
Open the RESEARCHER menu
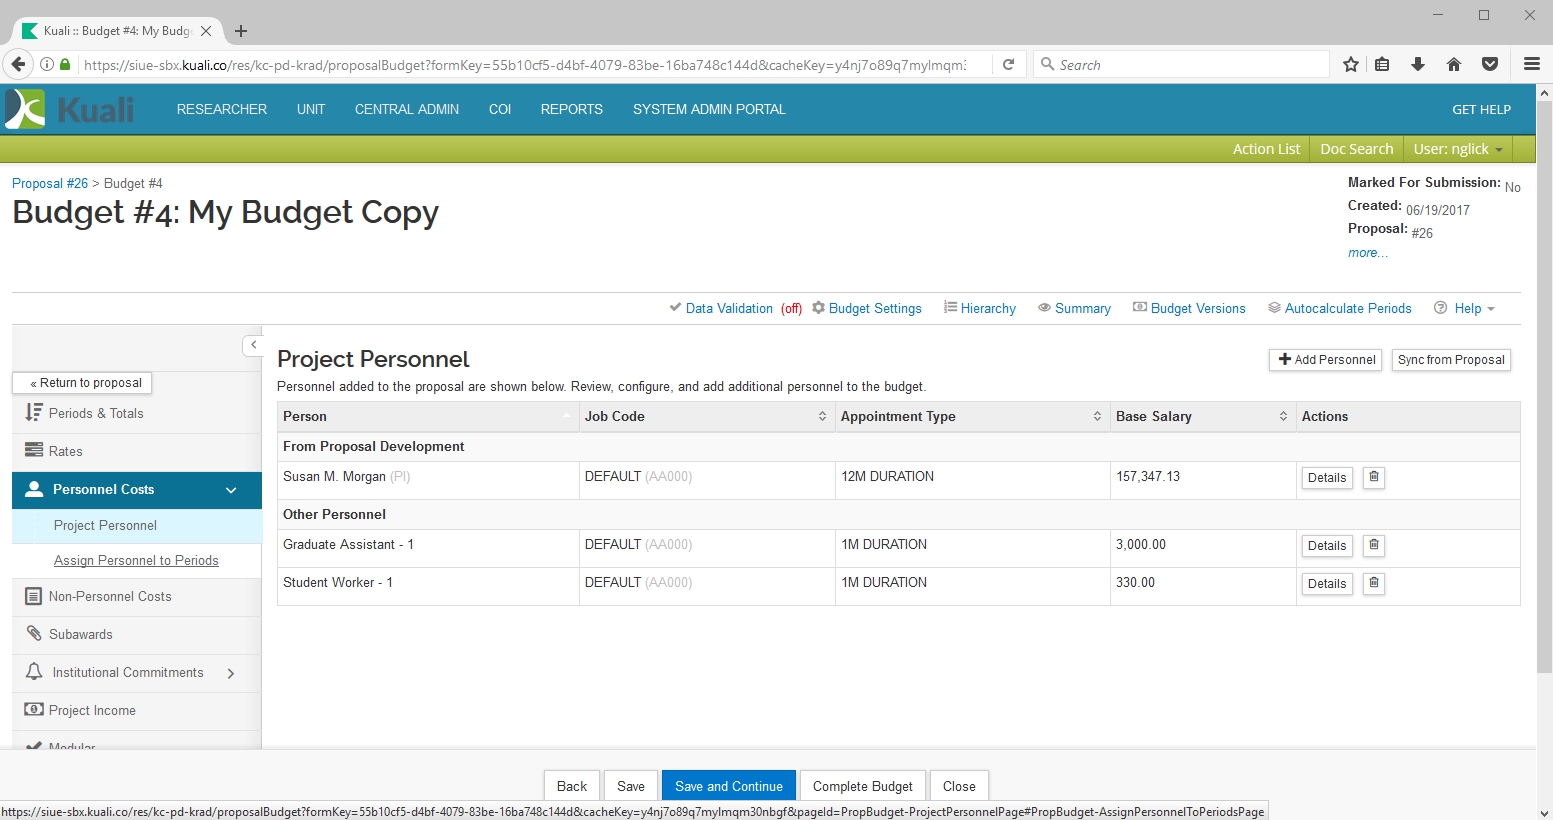tap(222, 109)
